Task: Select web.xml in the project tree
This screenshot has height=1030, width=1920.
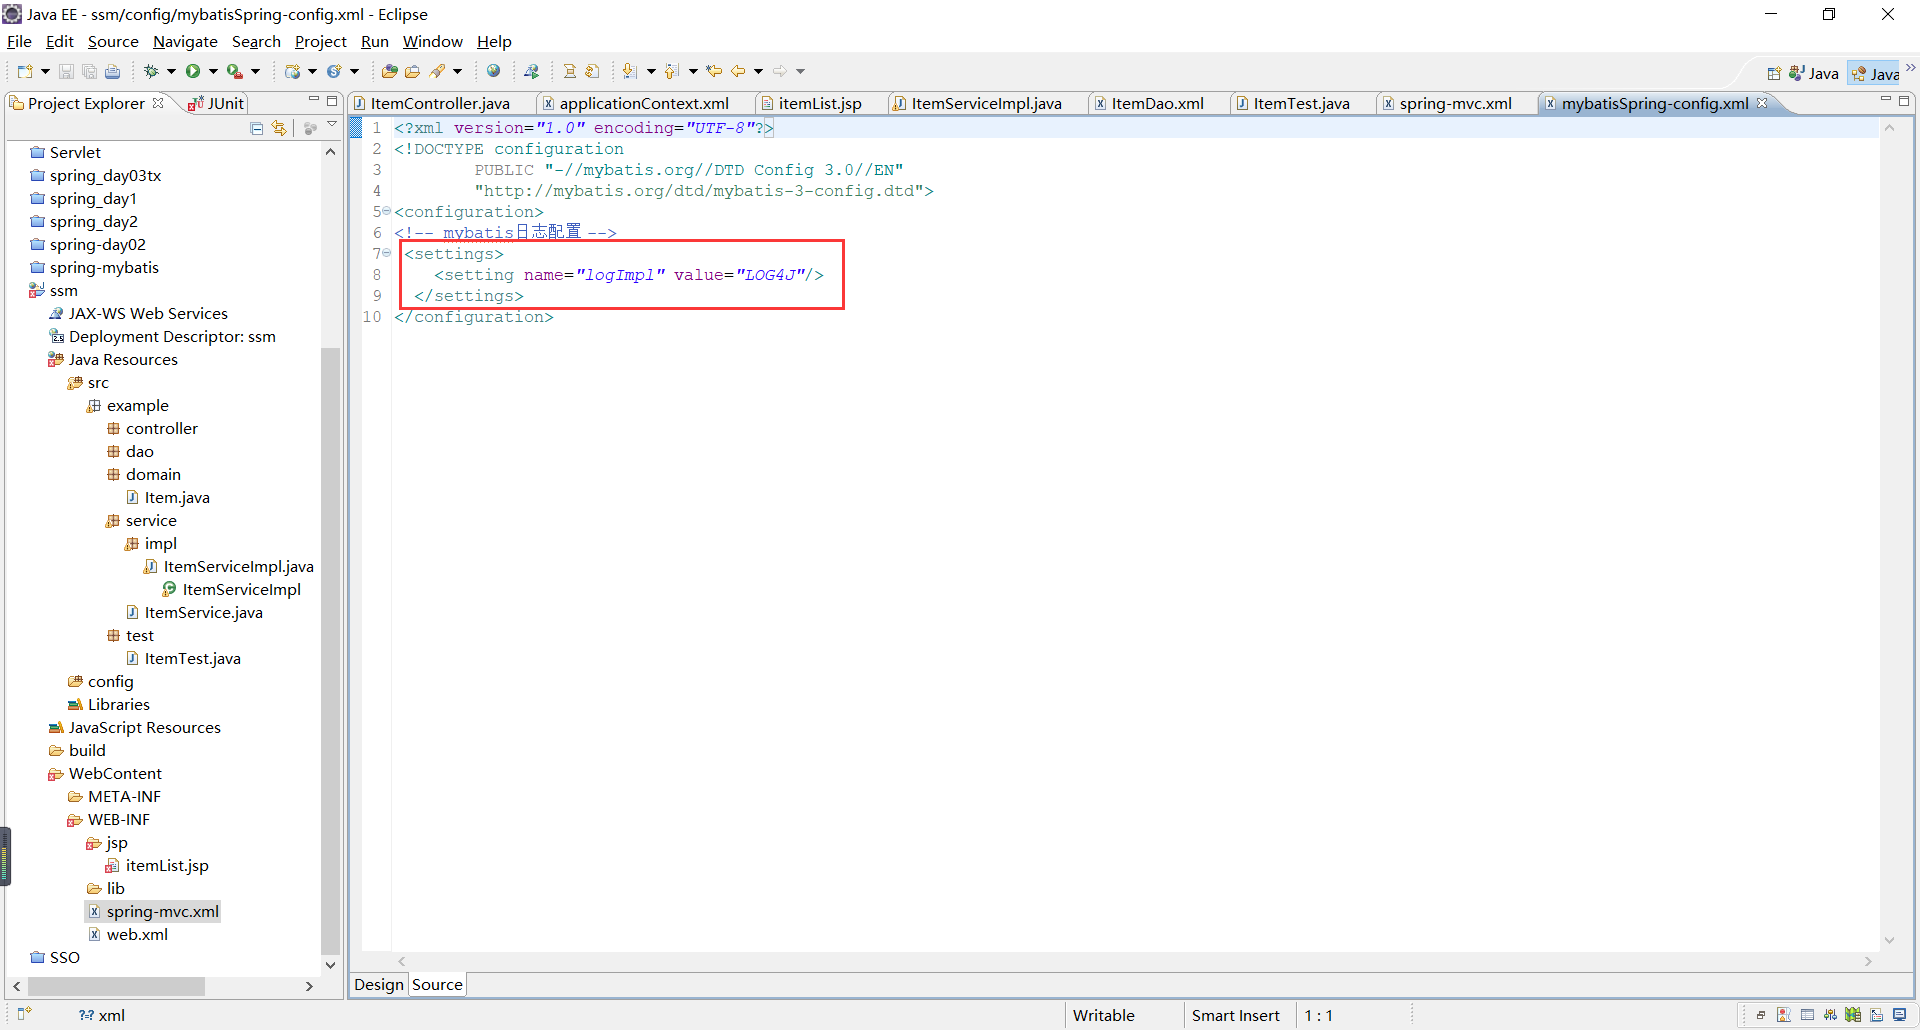Action: coord(128,934)
